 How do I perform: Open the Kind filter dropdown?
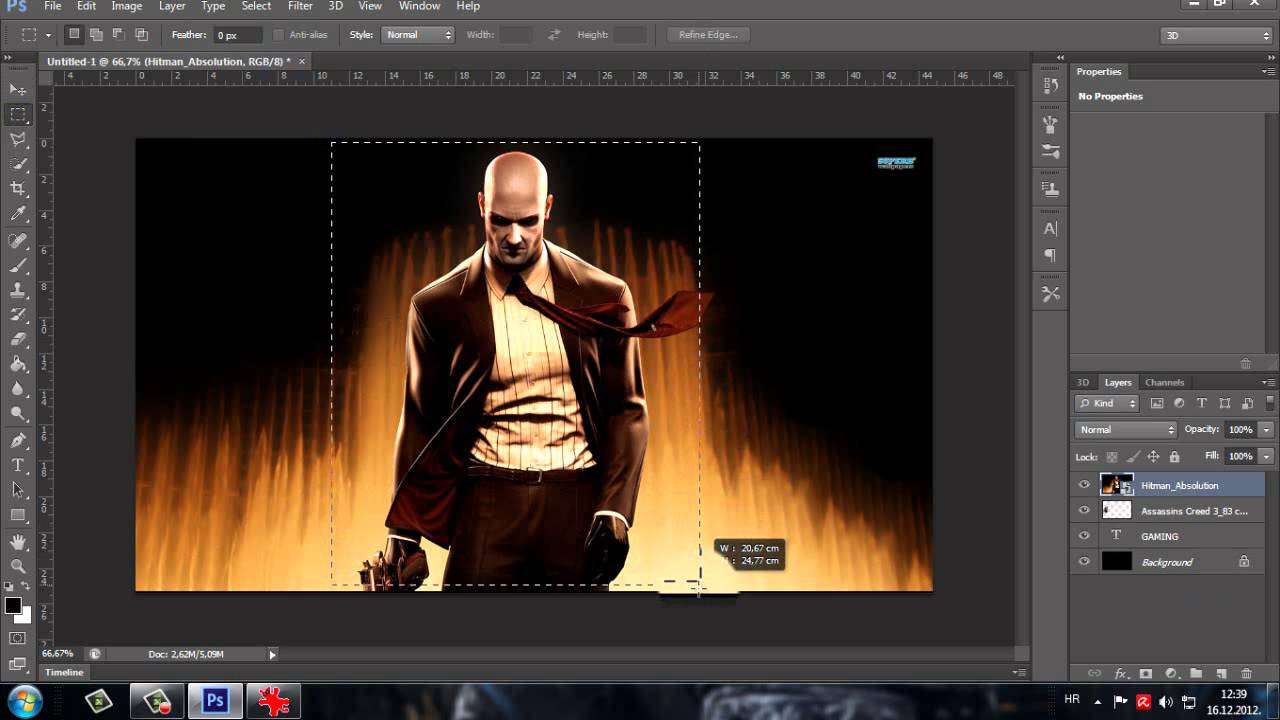[1107, 403]
